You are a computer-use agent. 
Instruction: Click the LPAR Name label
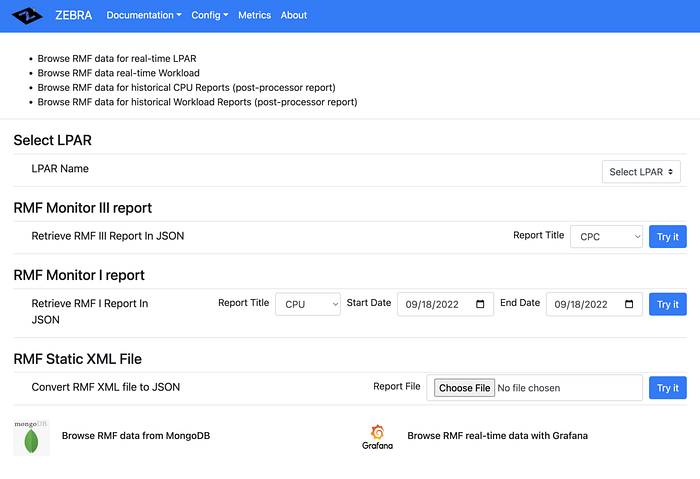click(x=60, y=169)
